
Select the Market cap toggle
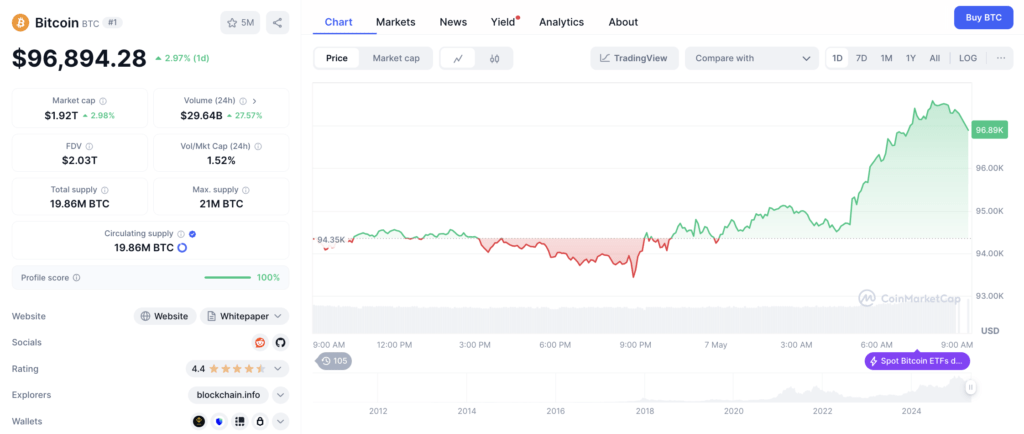[396, 58]
